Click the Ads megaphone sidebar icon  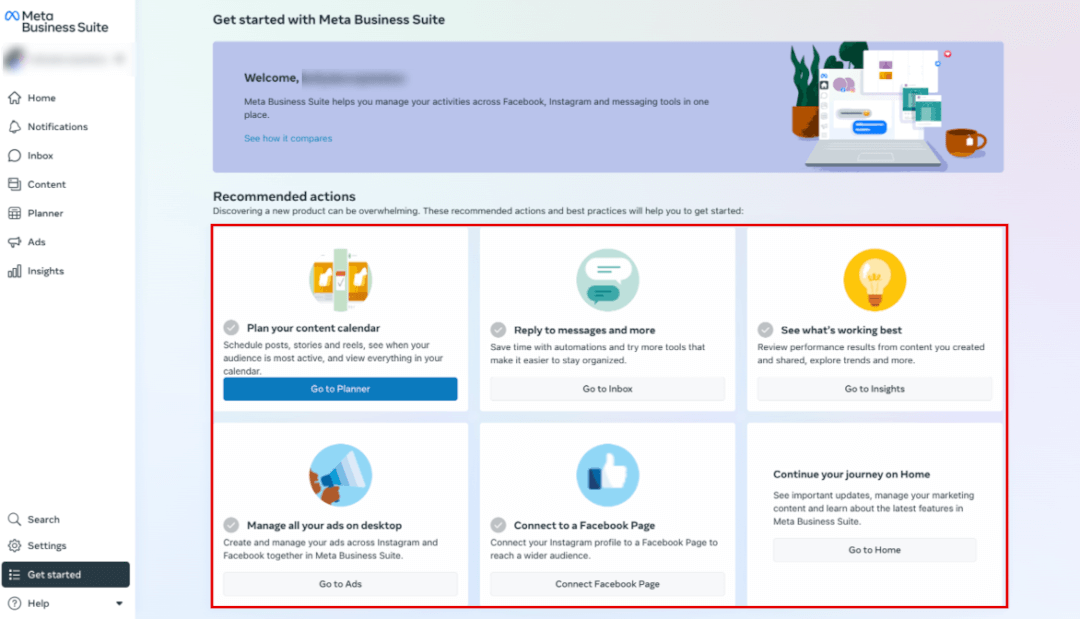click(x=14, y=242)
